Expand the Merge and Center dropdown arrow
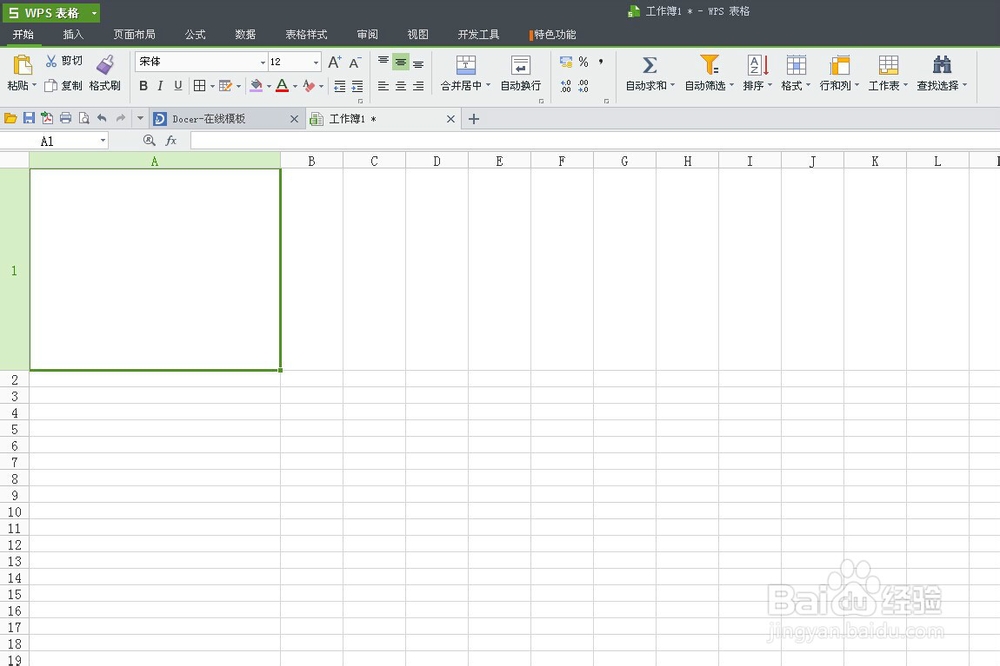This screenshot has height=666, width=1000. coord(489,85)
